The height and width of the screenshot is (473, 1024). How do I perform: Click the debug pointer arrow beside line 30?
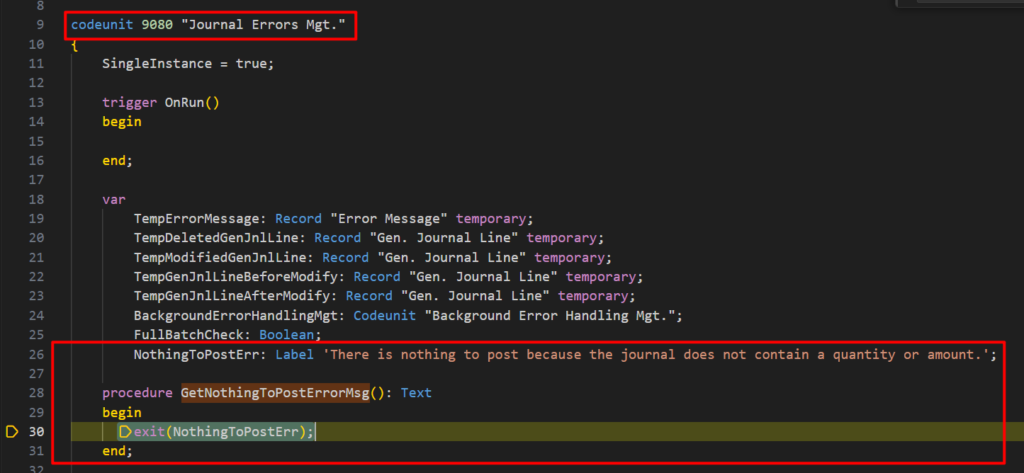[12, 432]
